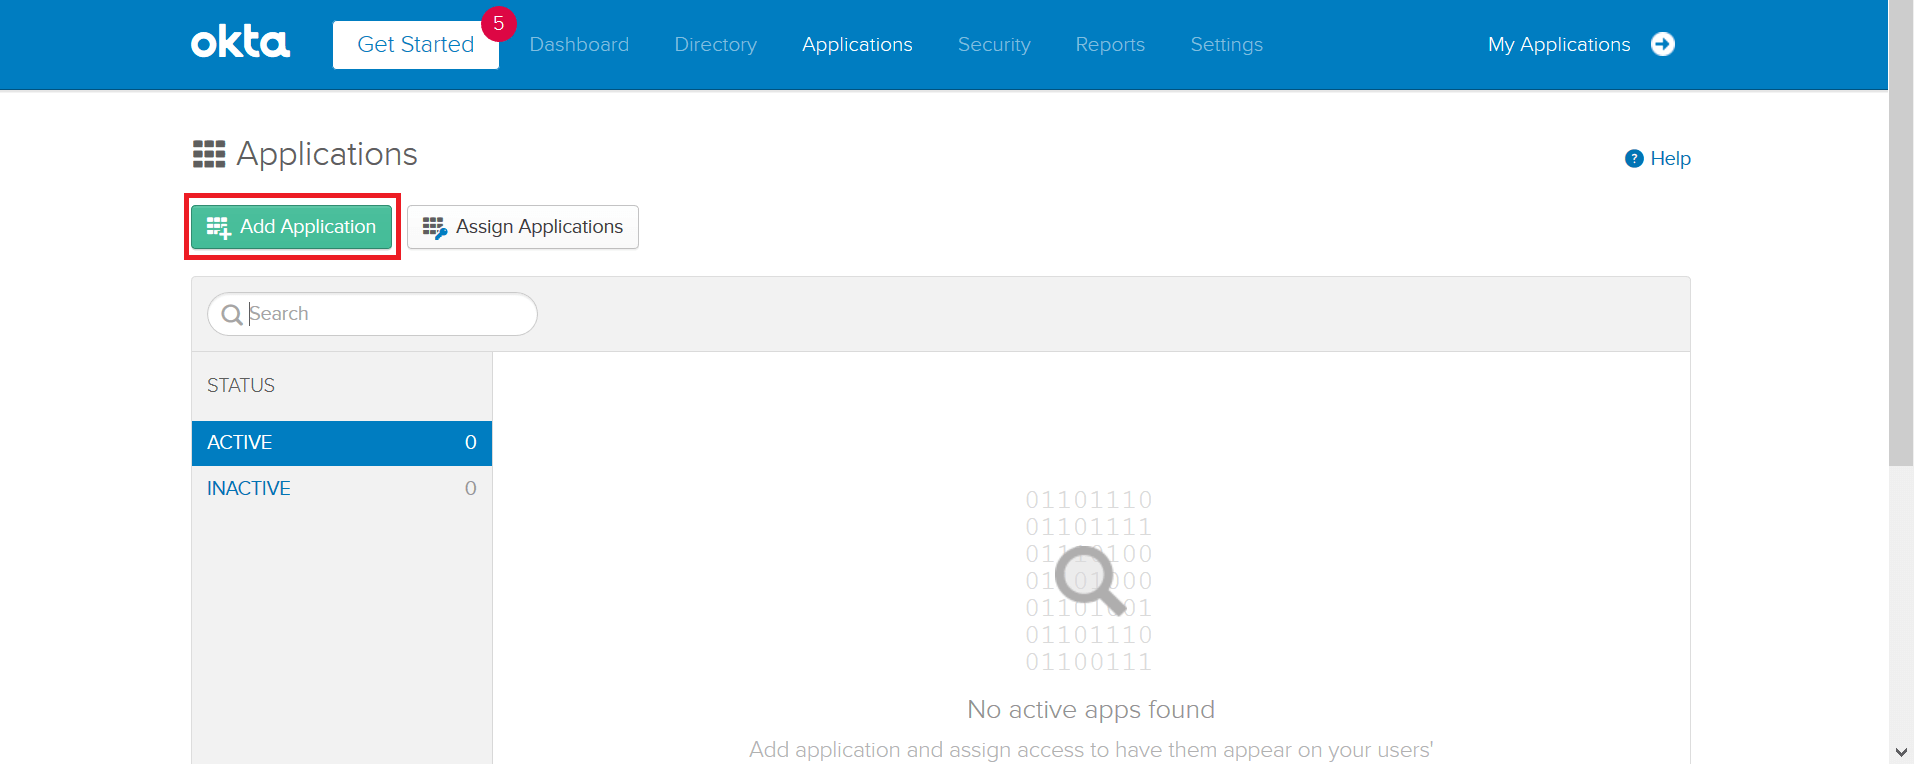View the 5 notifications badge

click(498, 23)
